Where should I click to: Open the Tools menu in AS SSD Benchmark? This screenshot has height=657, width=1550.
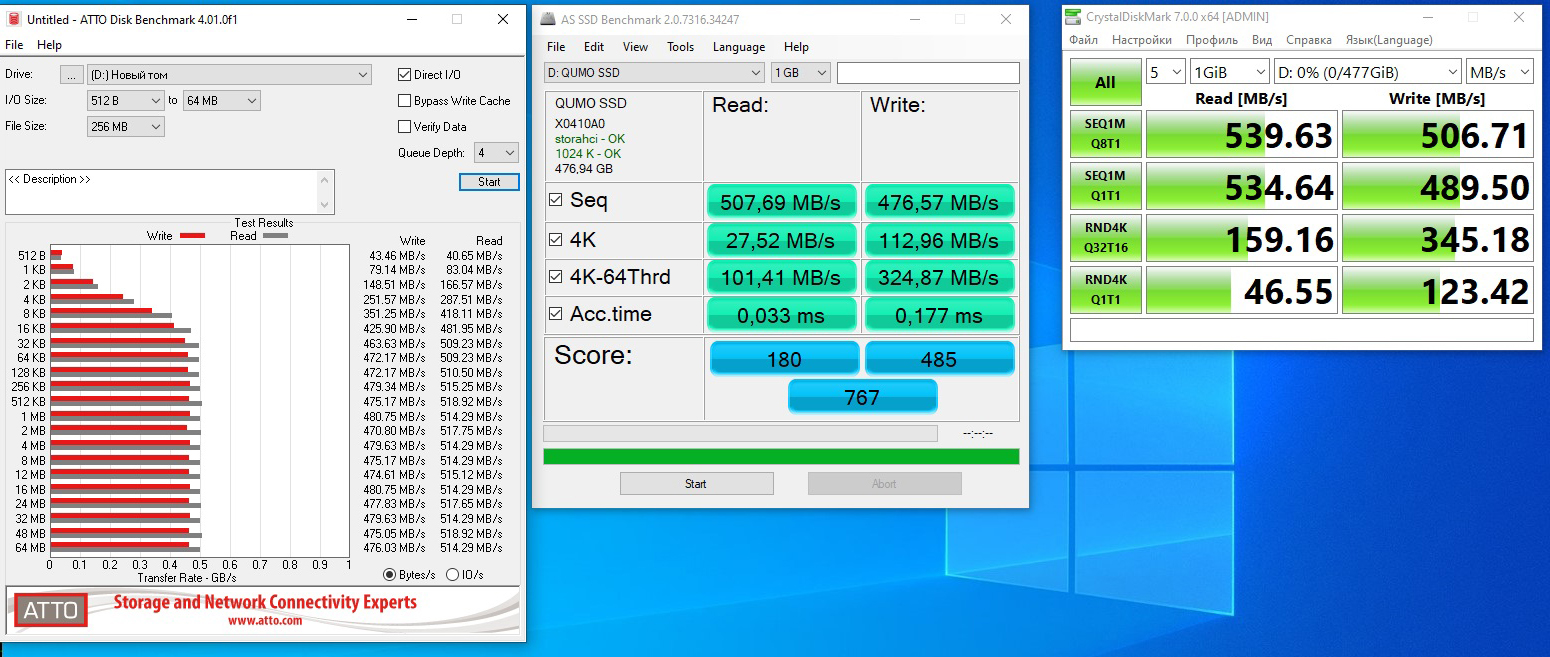[680, 47]
